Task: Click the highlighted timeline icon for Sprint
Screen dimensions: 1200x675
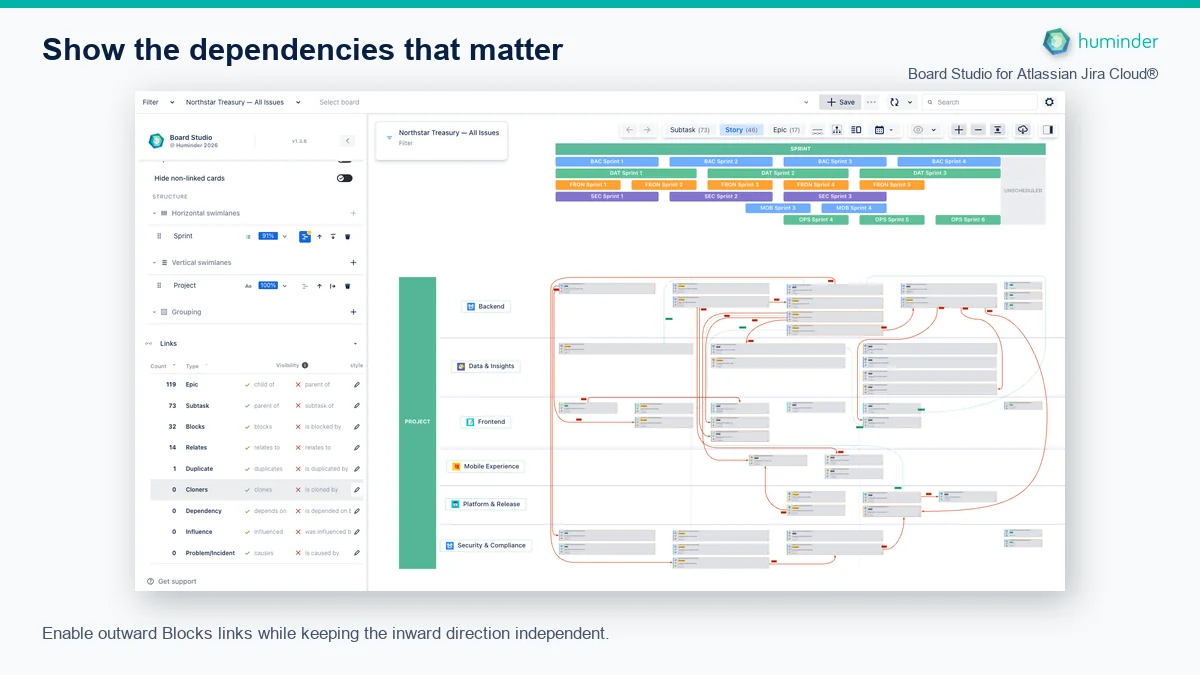Action: click(305, 236)
